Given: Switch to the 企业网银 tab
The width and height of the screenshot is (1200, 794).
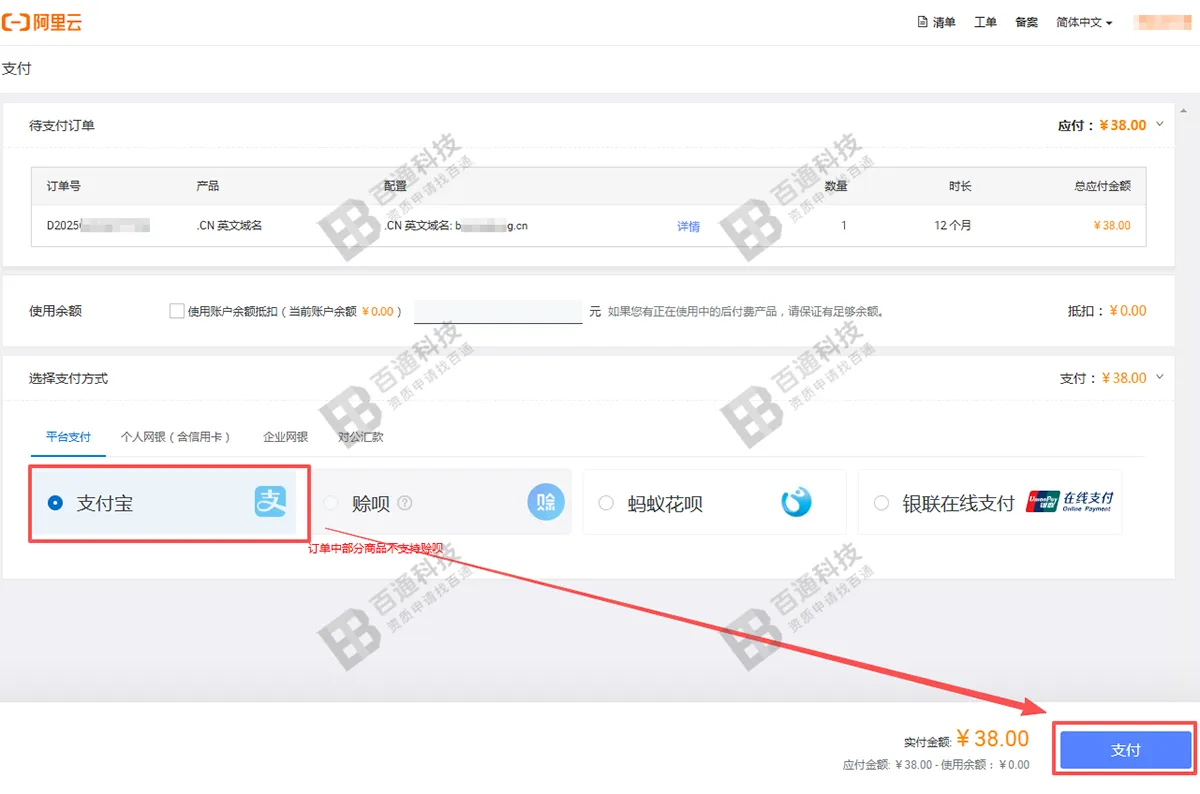Looking at the screenshot, I should point(285,437).
